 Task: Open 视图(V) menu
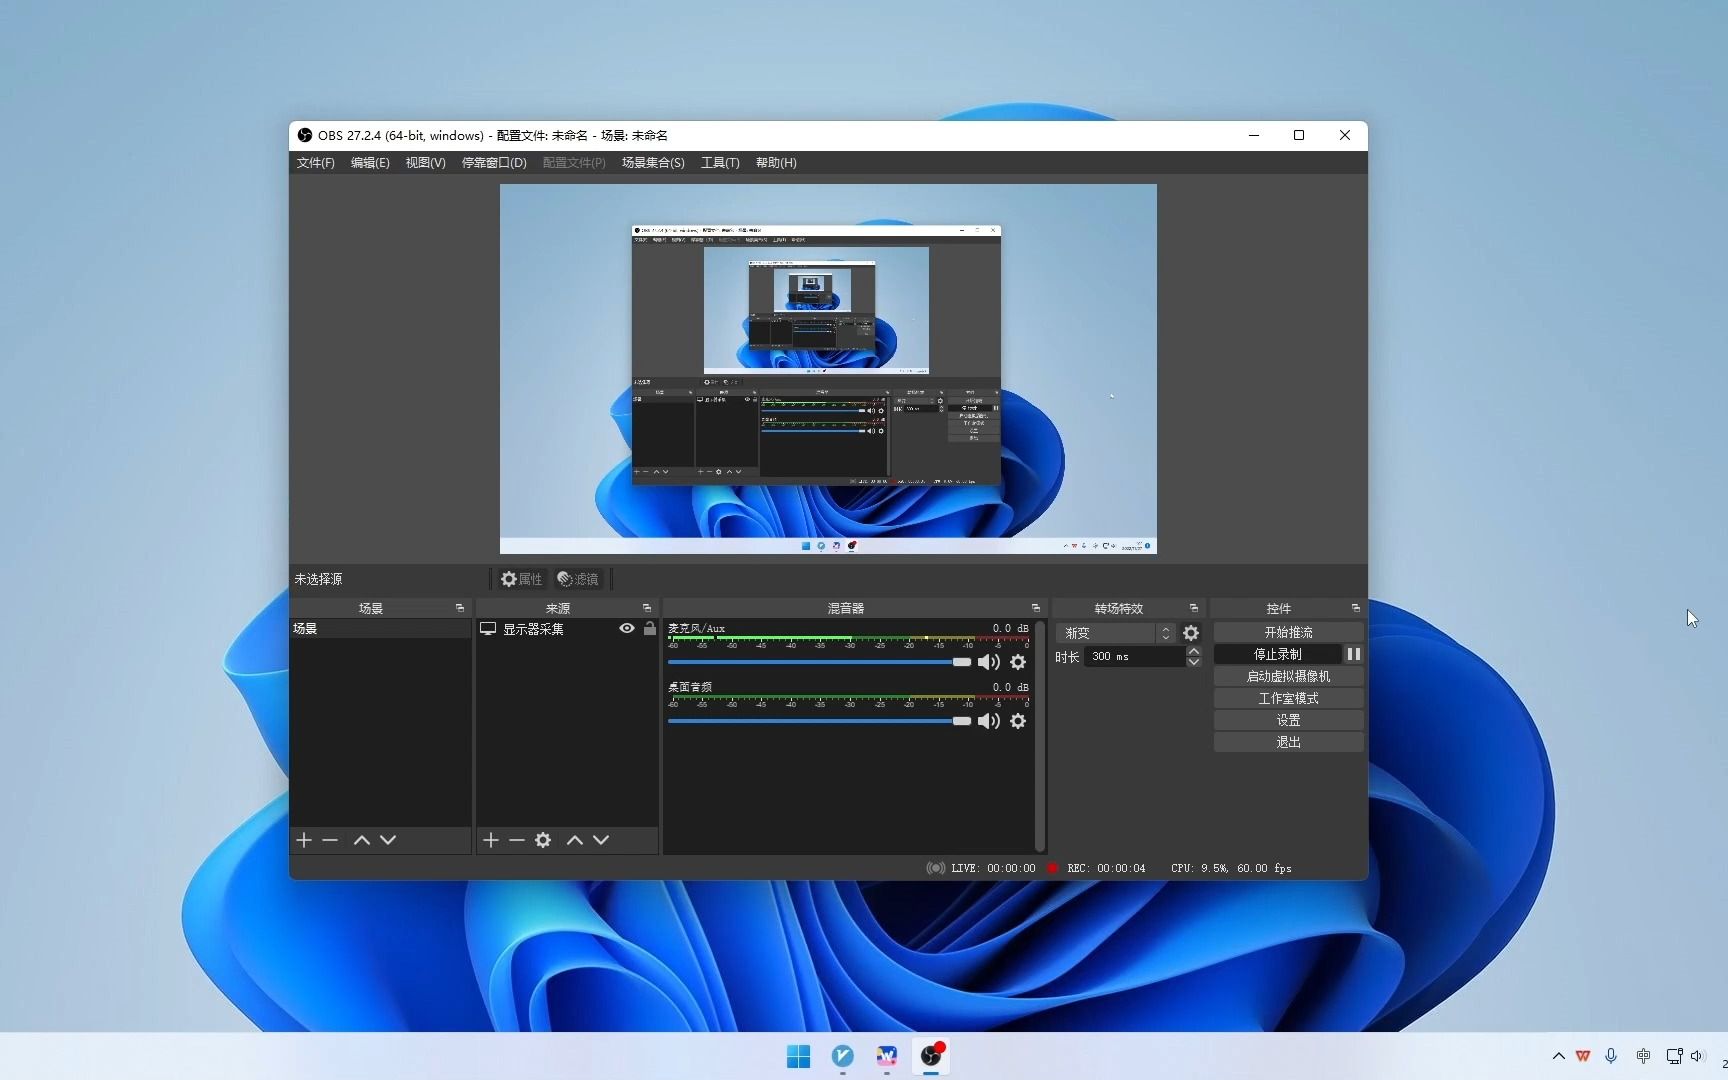[425, 163]
